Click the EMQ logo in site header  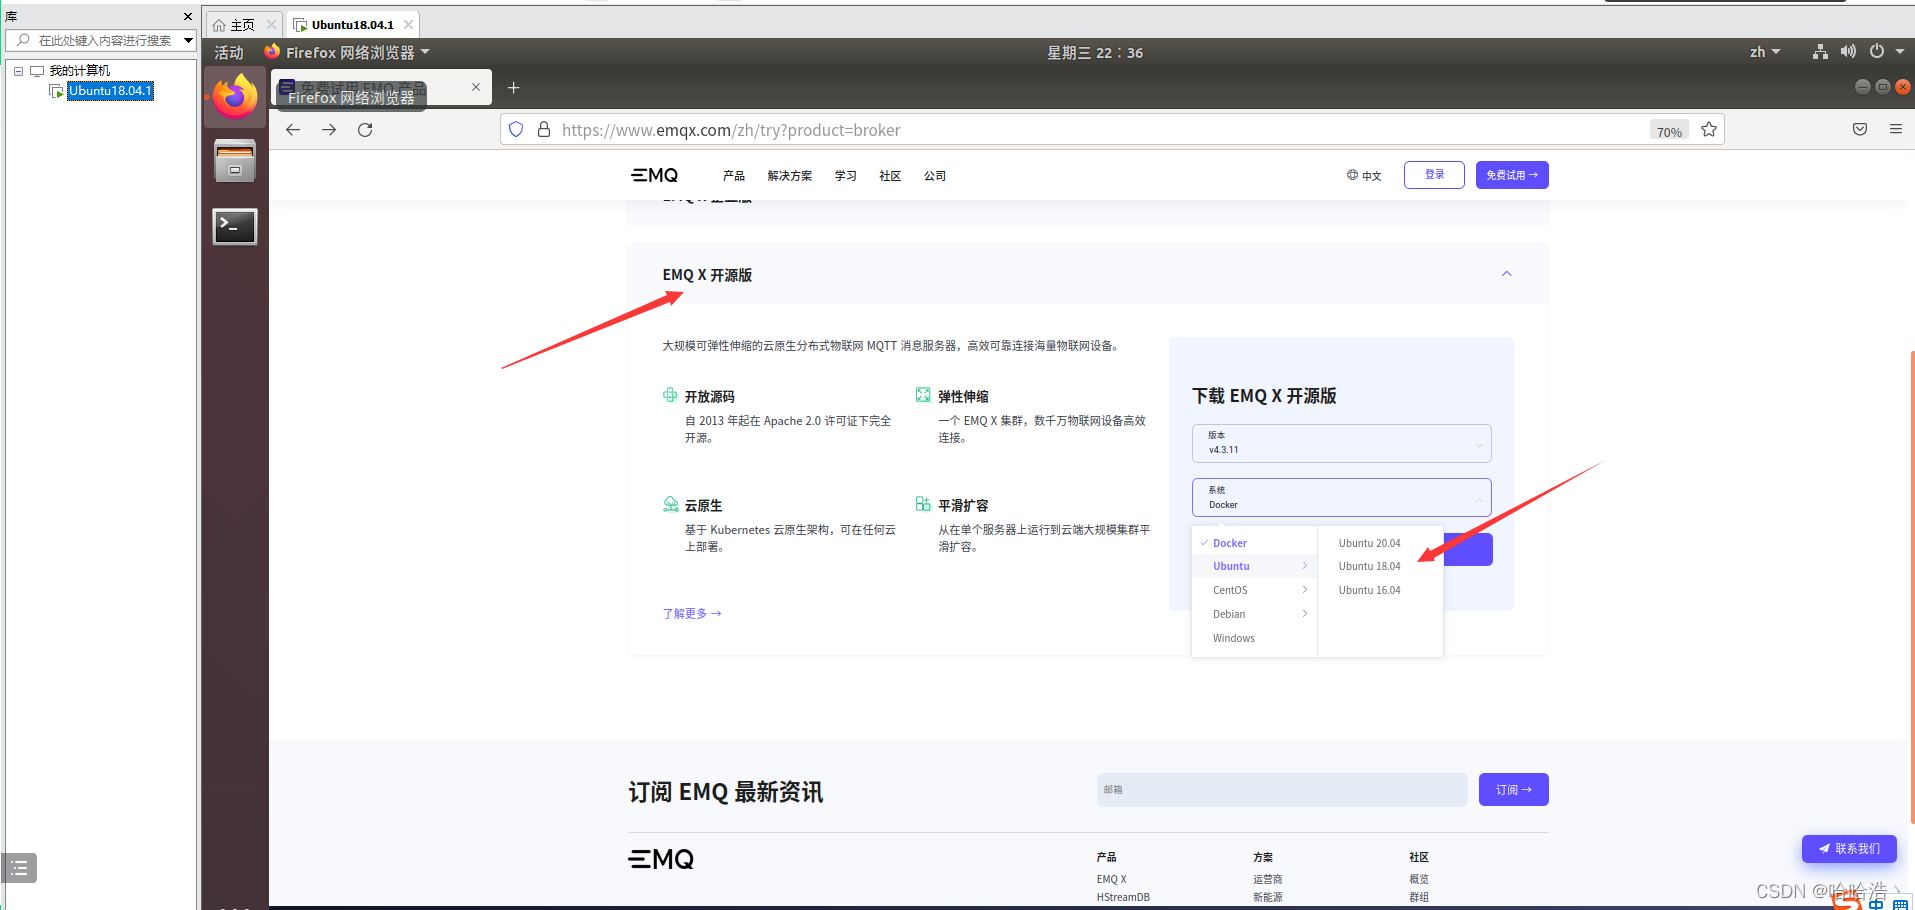click(x=655, y=175)
